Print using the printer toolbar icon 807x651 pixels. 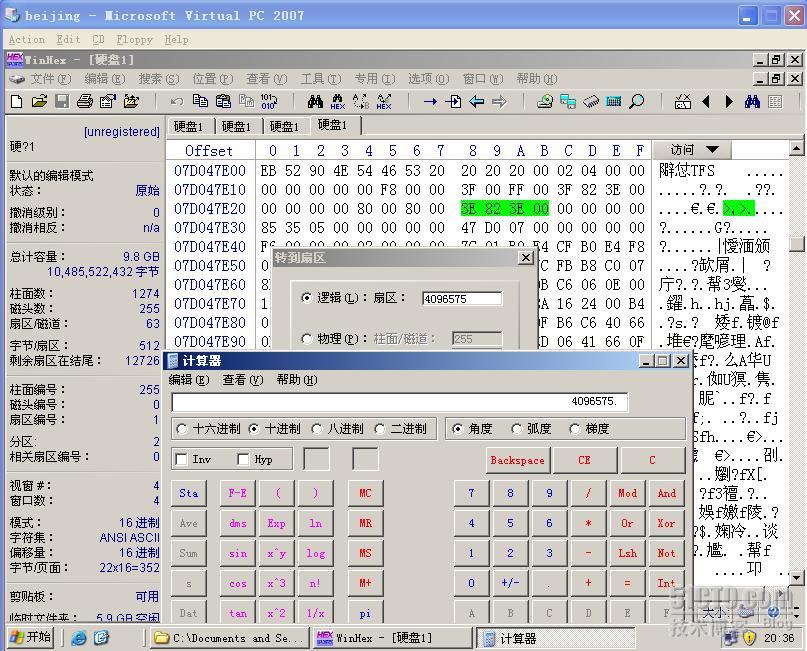tap(84, 101)
